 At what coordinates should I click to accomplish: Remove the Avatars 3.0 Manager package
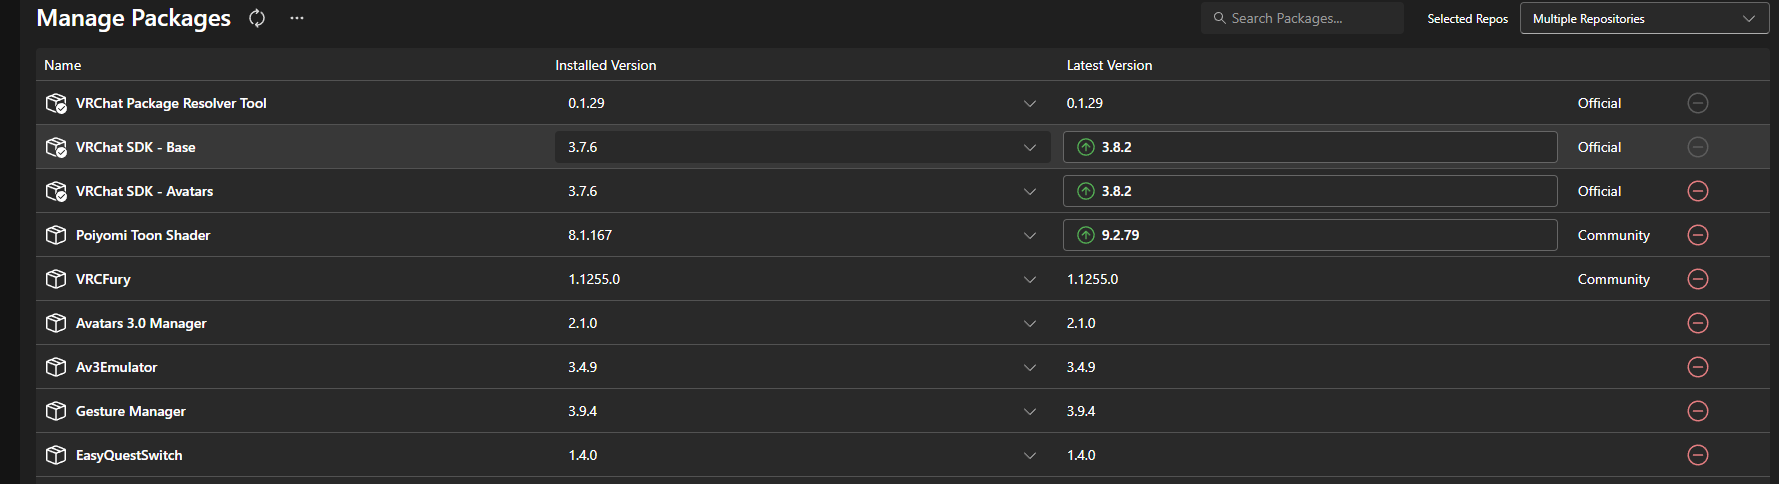click(x=1697, y=323)
